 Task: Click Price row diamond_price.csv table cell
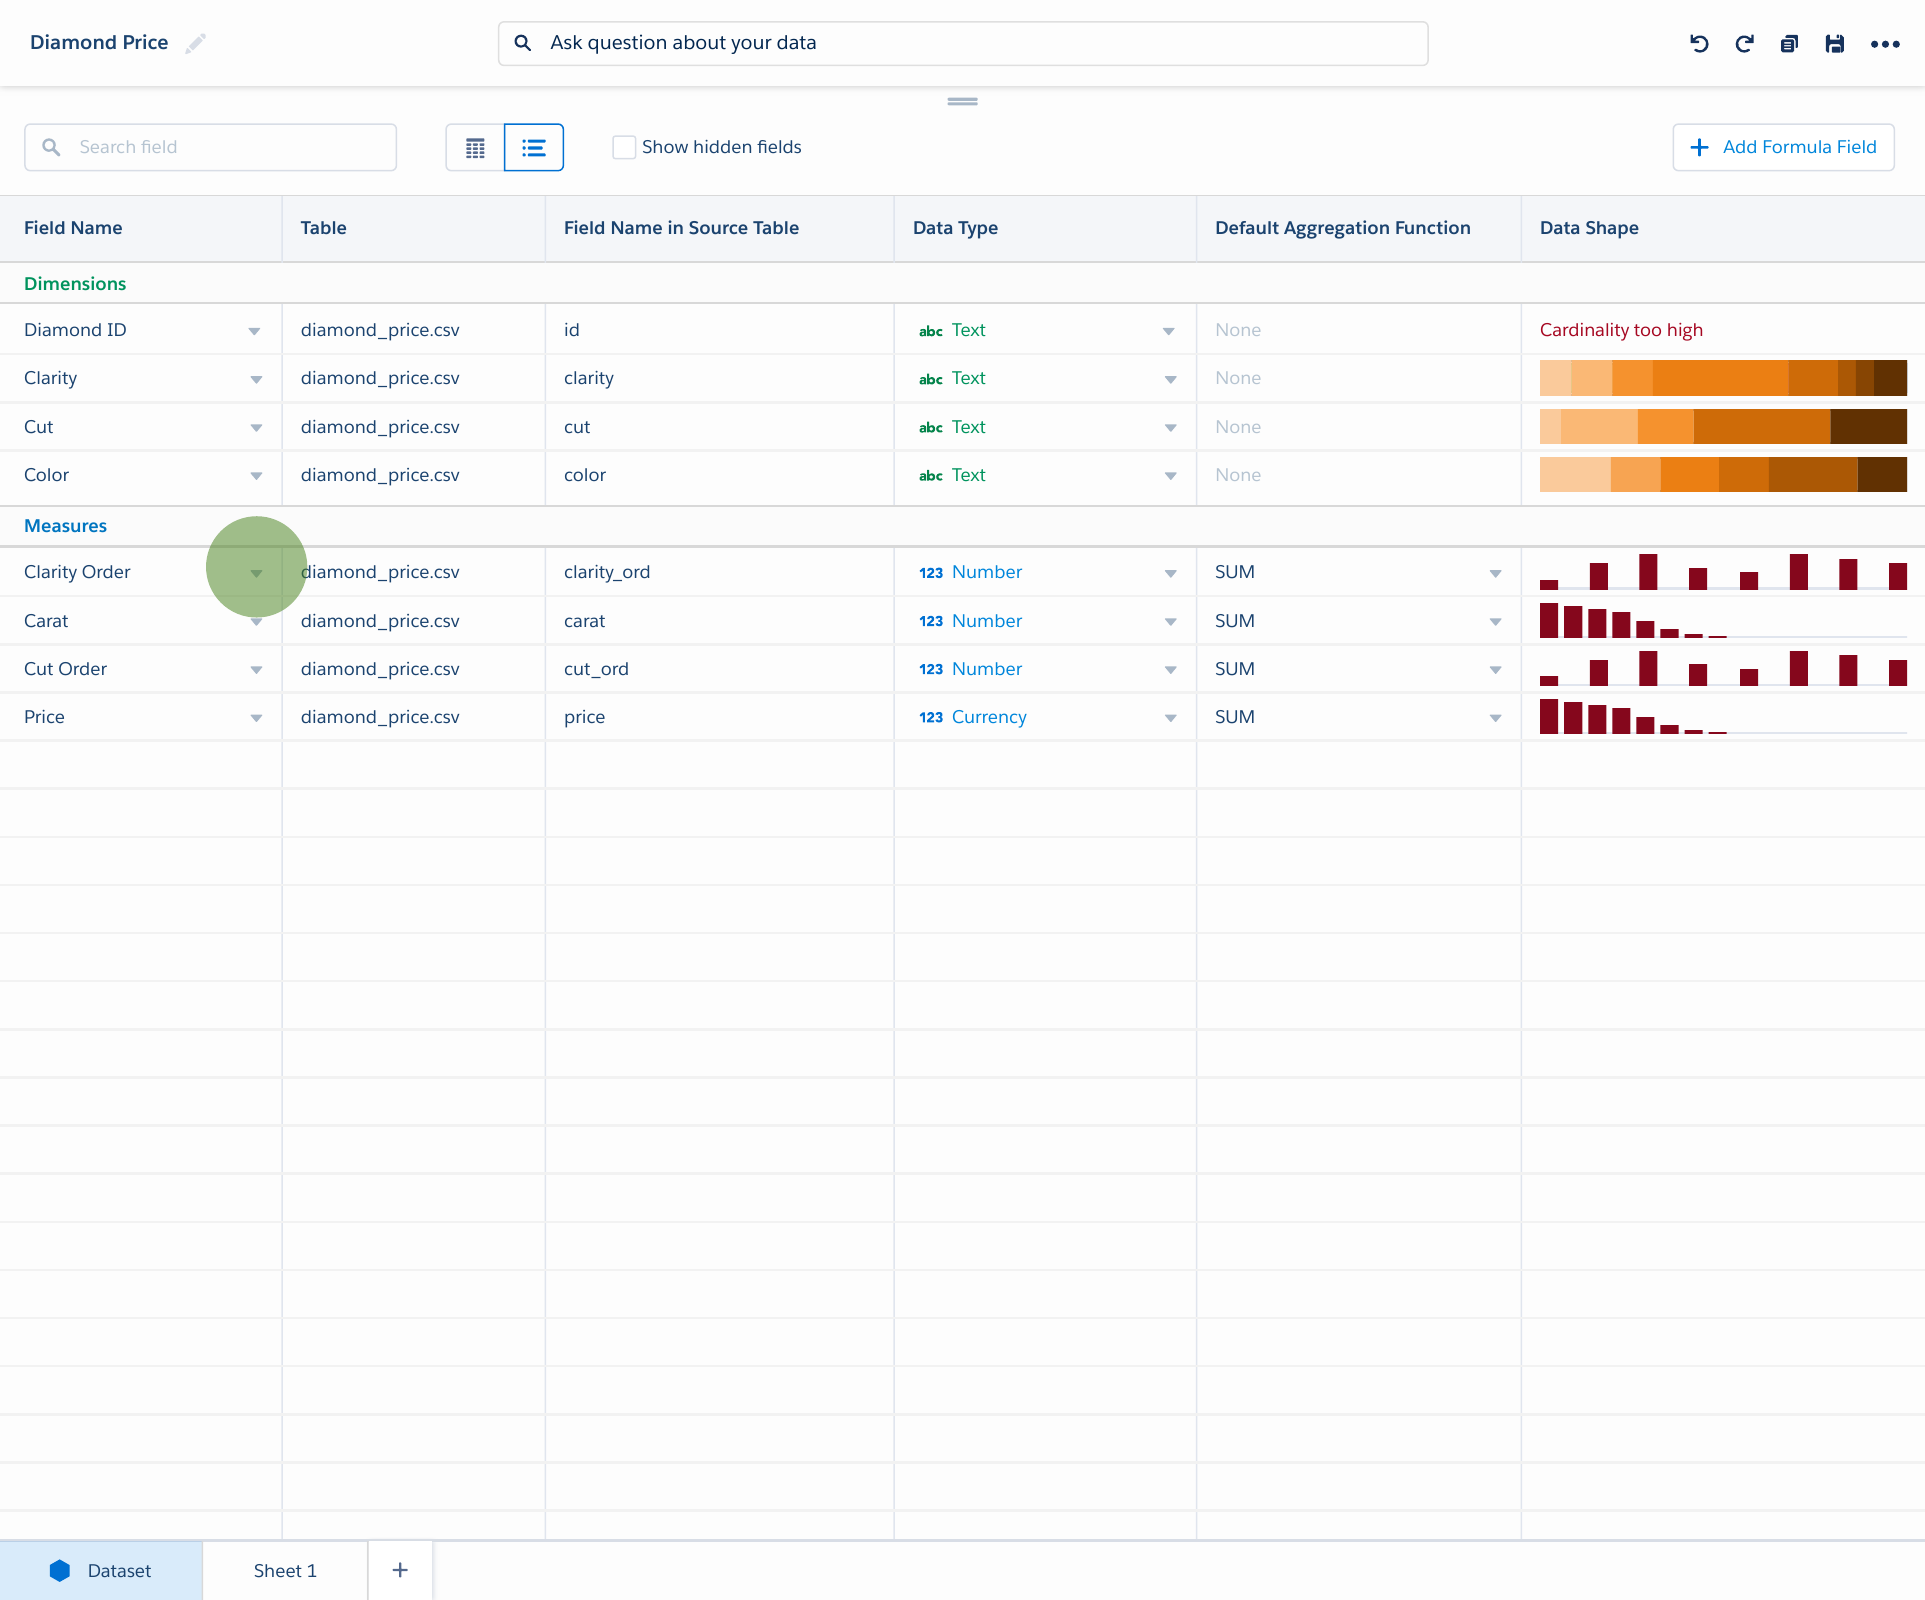pos(414,717)
